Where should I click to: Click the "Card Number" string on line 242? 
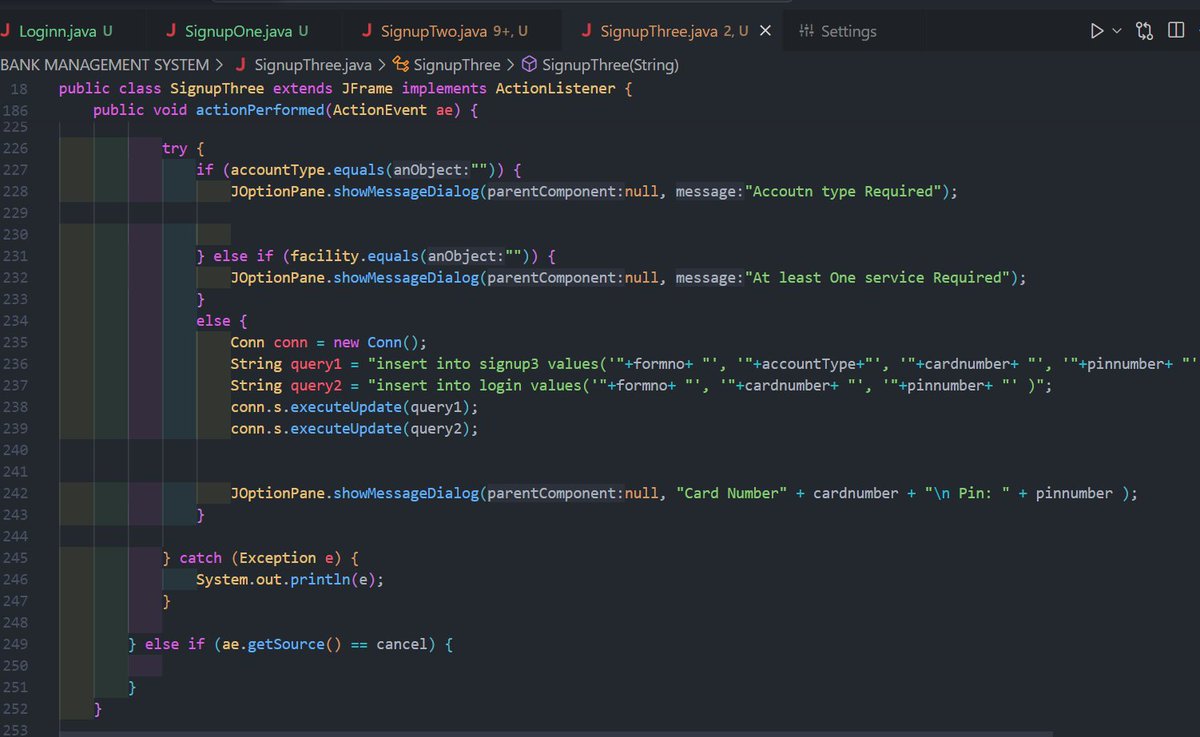coord(734,493)
